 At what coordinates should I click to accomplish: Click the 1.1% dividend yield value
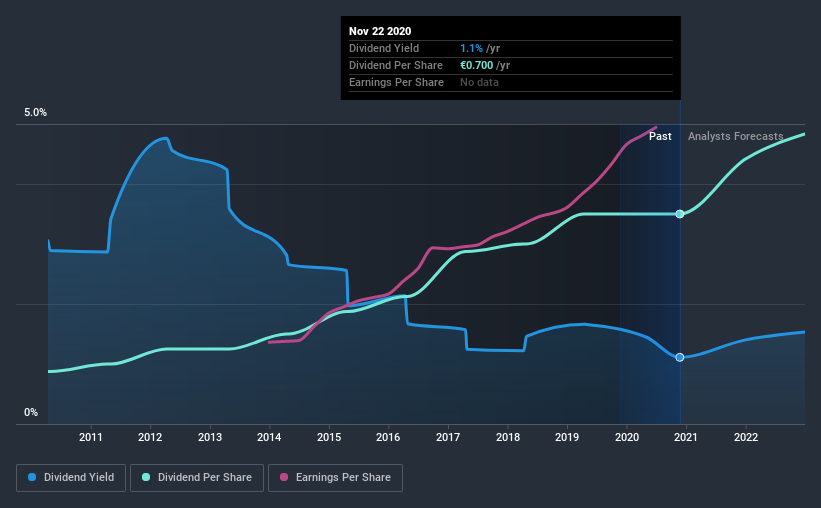pos(471,48)
